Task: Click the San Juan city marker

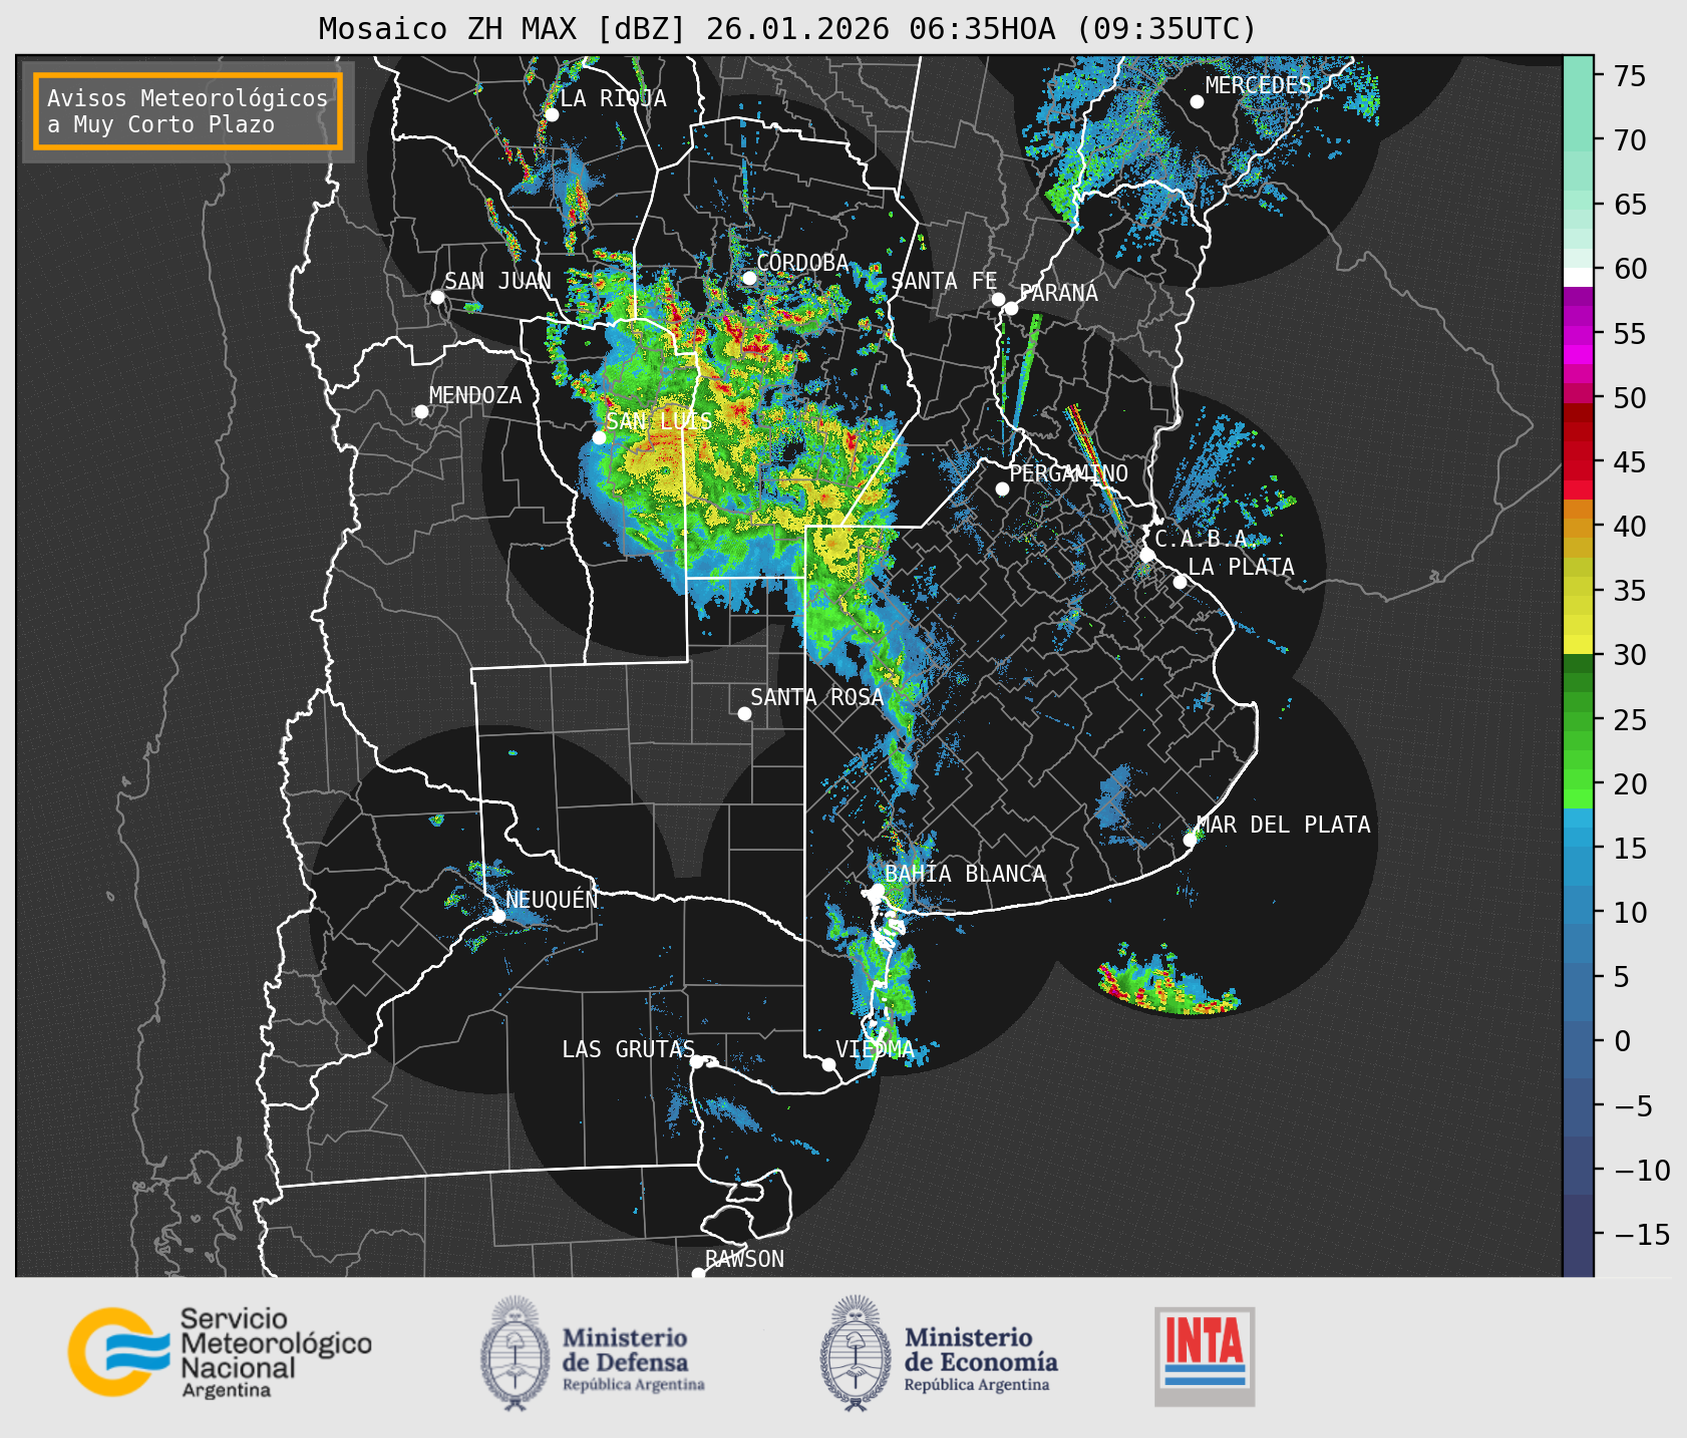Action: pos(437,297)
